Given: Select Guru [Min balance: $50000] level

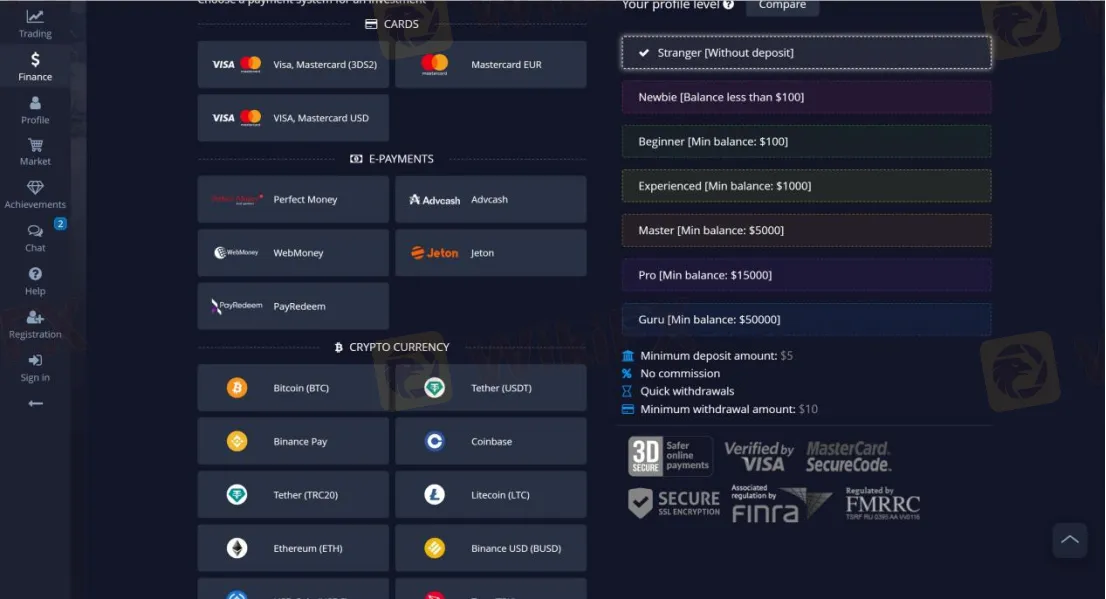Looking at the screenshot, I should click(x=806, y=319).
